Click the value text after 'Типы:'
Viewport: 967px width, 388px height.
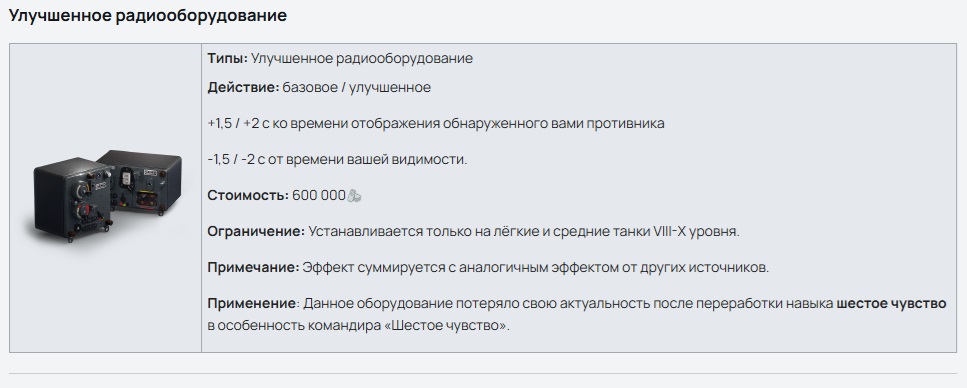click(362, 59)
